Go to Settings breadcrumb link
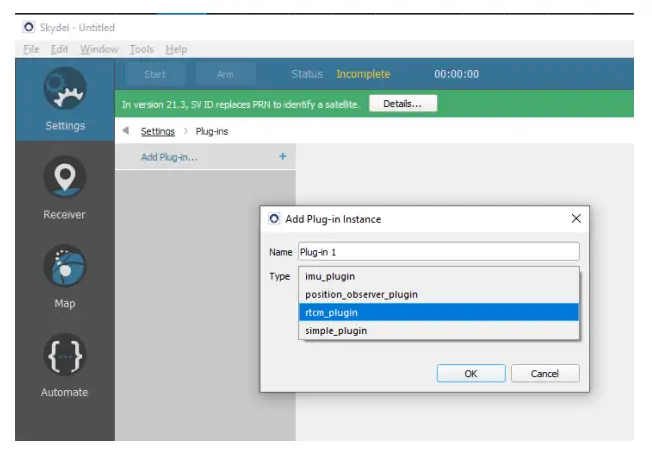652x452 pixels. pyautogui.click(x=158, y=131)
